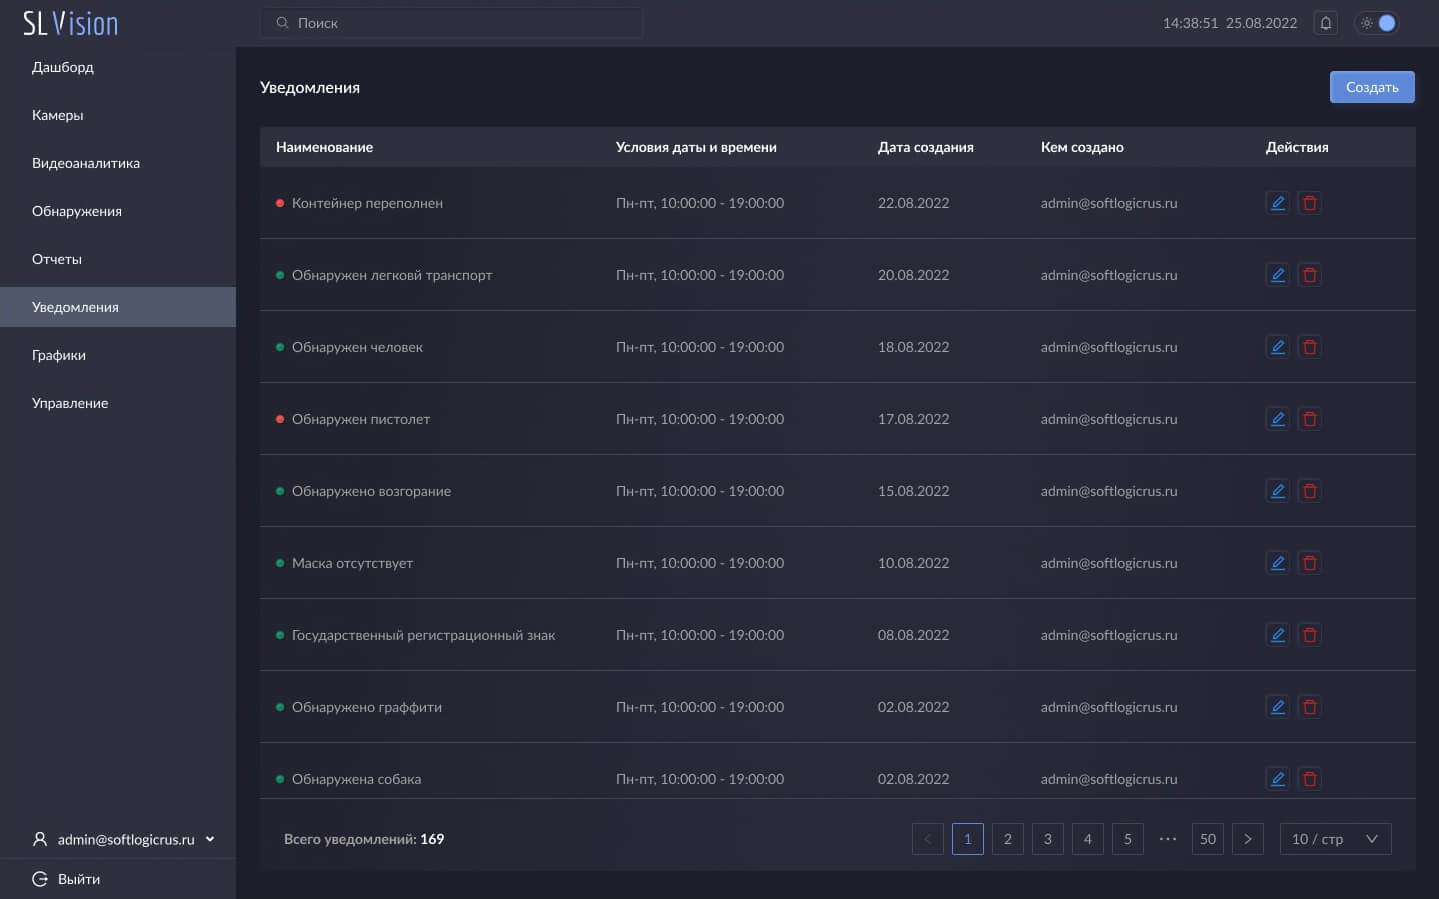The height and width of the screenshot is (899, 1439).
Task: Open the '10 / стр' page size dropdown
Action: 1335,839
